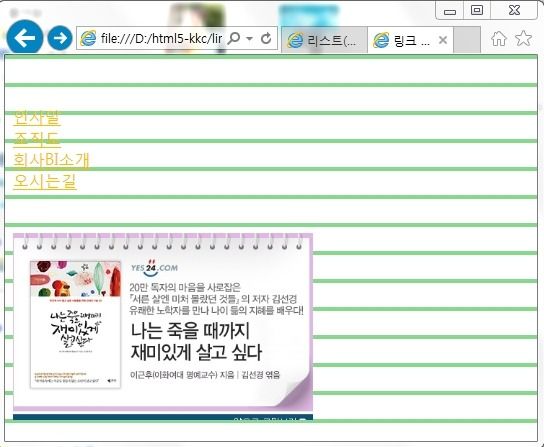Screen dimensions: 544x447
Task: Open the 조직도 link
Action: 37,139
